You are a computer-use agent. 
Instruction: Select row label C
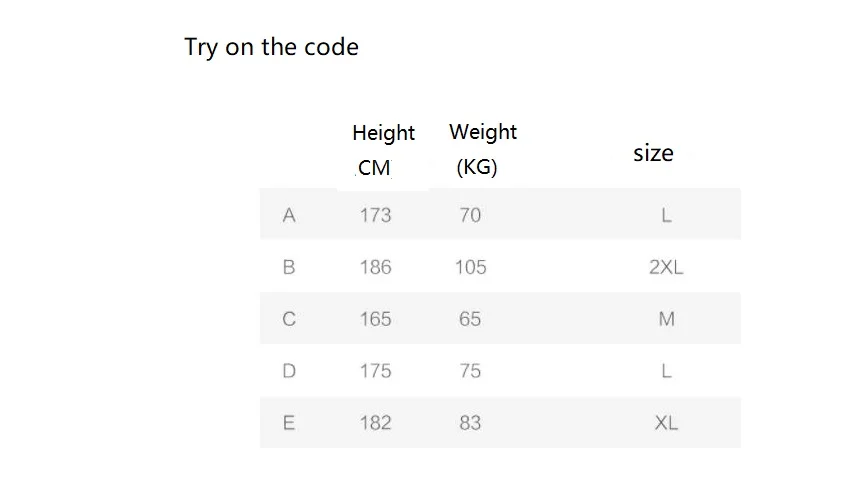coord(289,319)
